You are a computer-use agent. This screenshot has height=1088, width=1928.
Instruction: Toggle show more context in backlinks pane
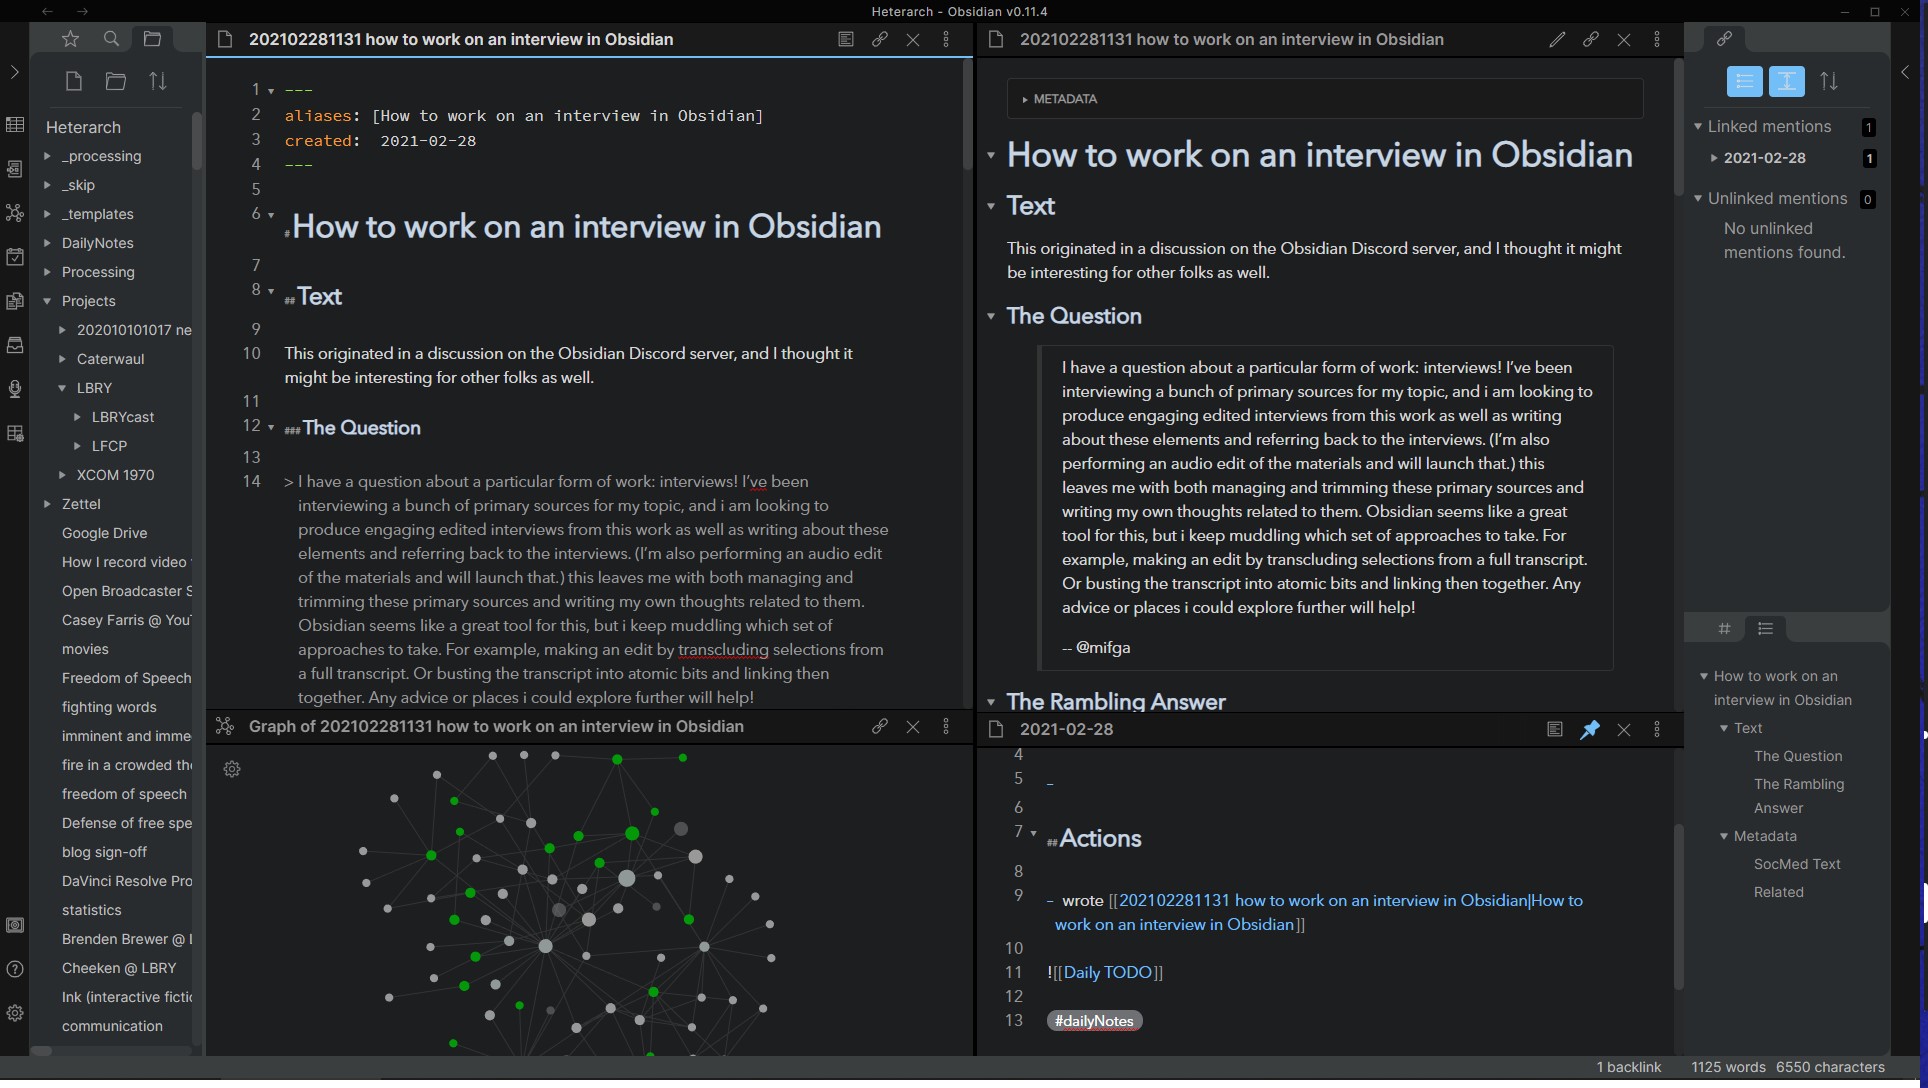tap(1786, 81)
